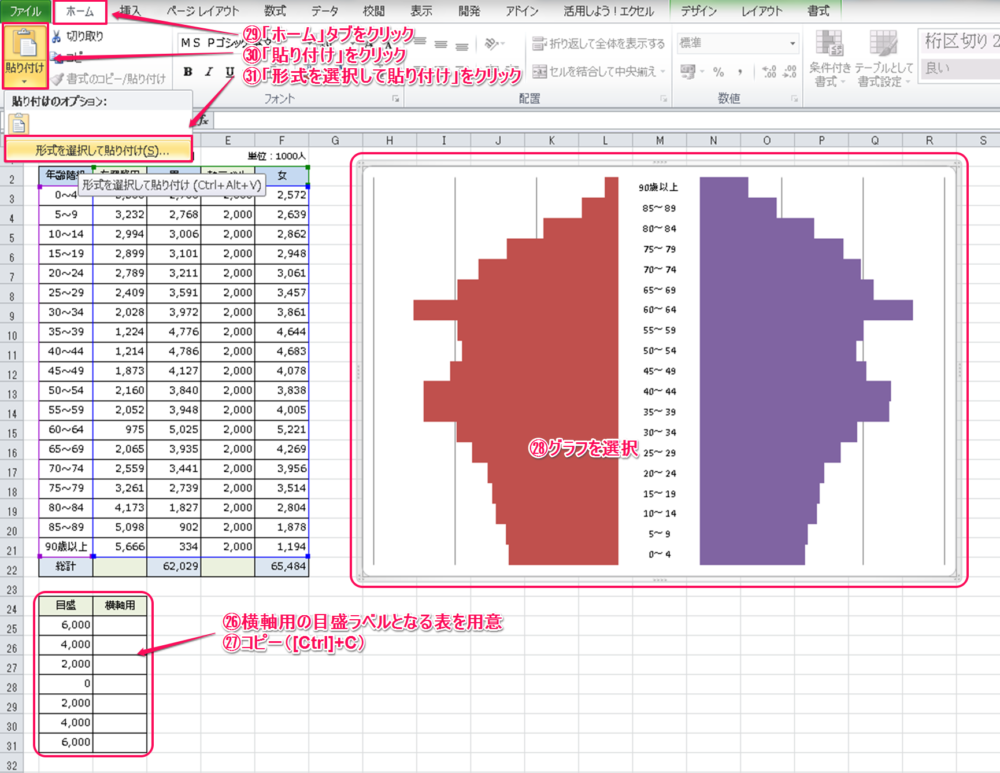Open the ファイル tab
Image resolution: width=1000 pixels, height=773 pixels.
(x=25, y=12)
